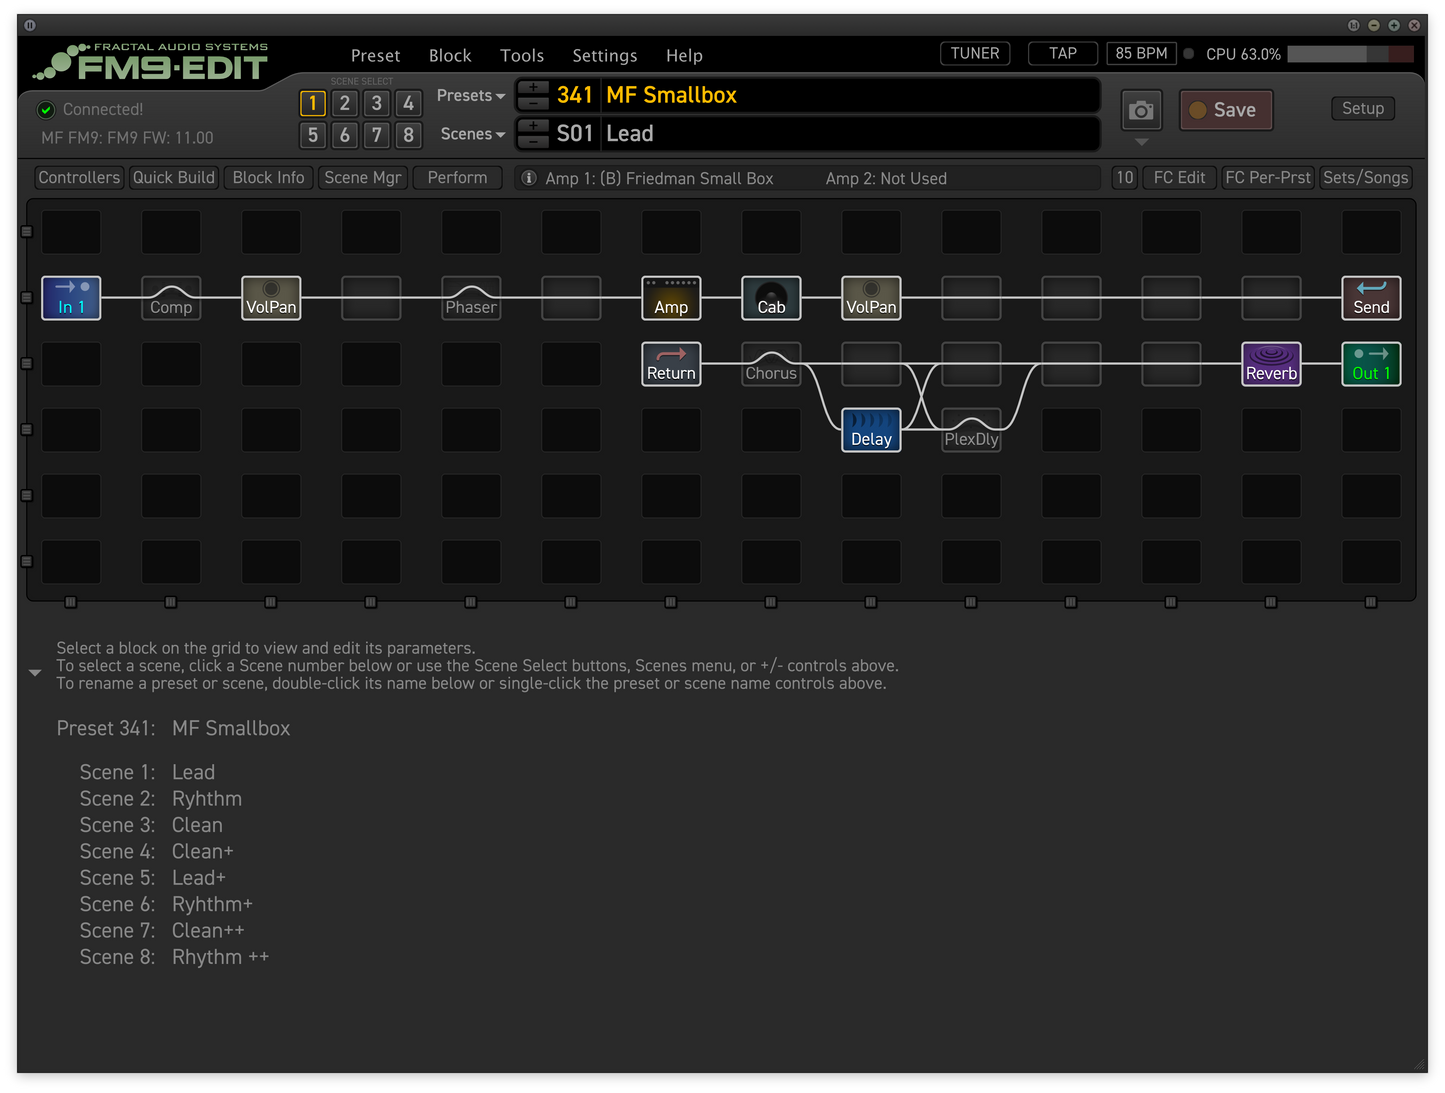The height and width of the screenshot is (1093, 1445).
Task: Select the Delay block
Action: pos(871,430)
